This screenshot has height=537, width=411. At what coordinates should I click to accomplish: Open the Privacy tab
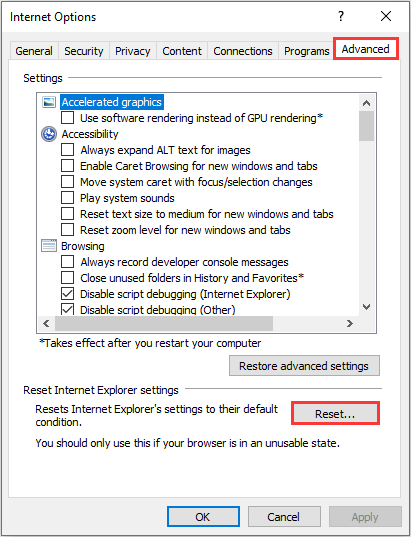click(133, 51)
